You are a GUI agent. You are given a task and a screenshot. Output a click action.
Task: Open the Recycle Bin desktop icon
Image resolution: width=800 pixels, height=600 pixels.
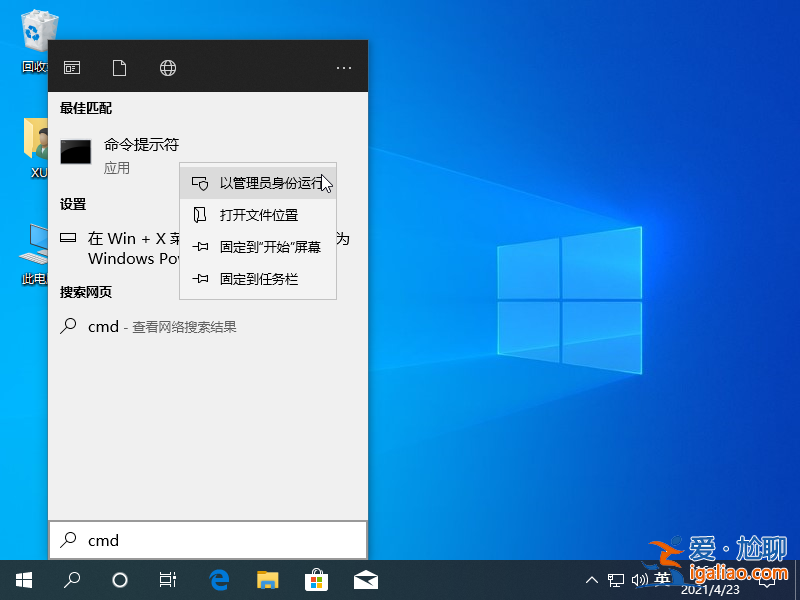click(37, 30)
